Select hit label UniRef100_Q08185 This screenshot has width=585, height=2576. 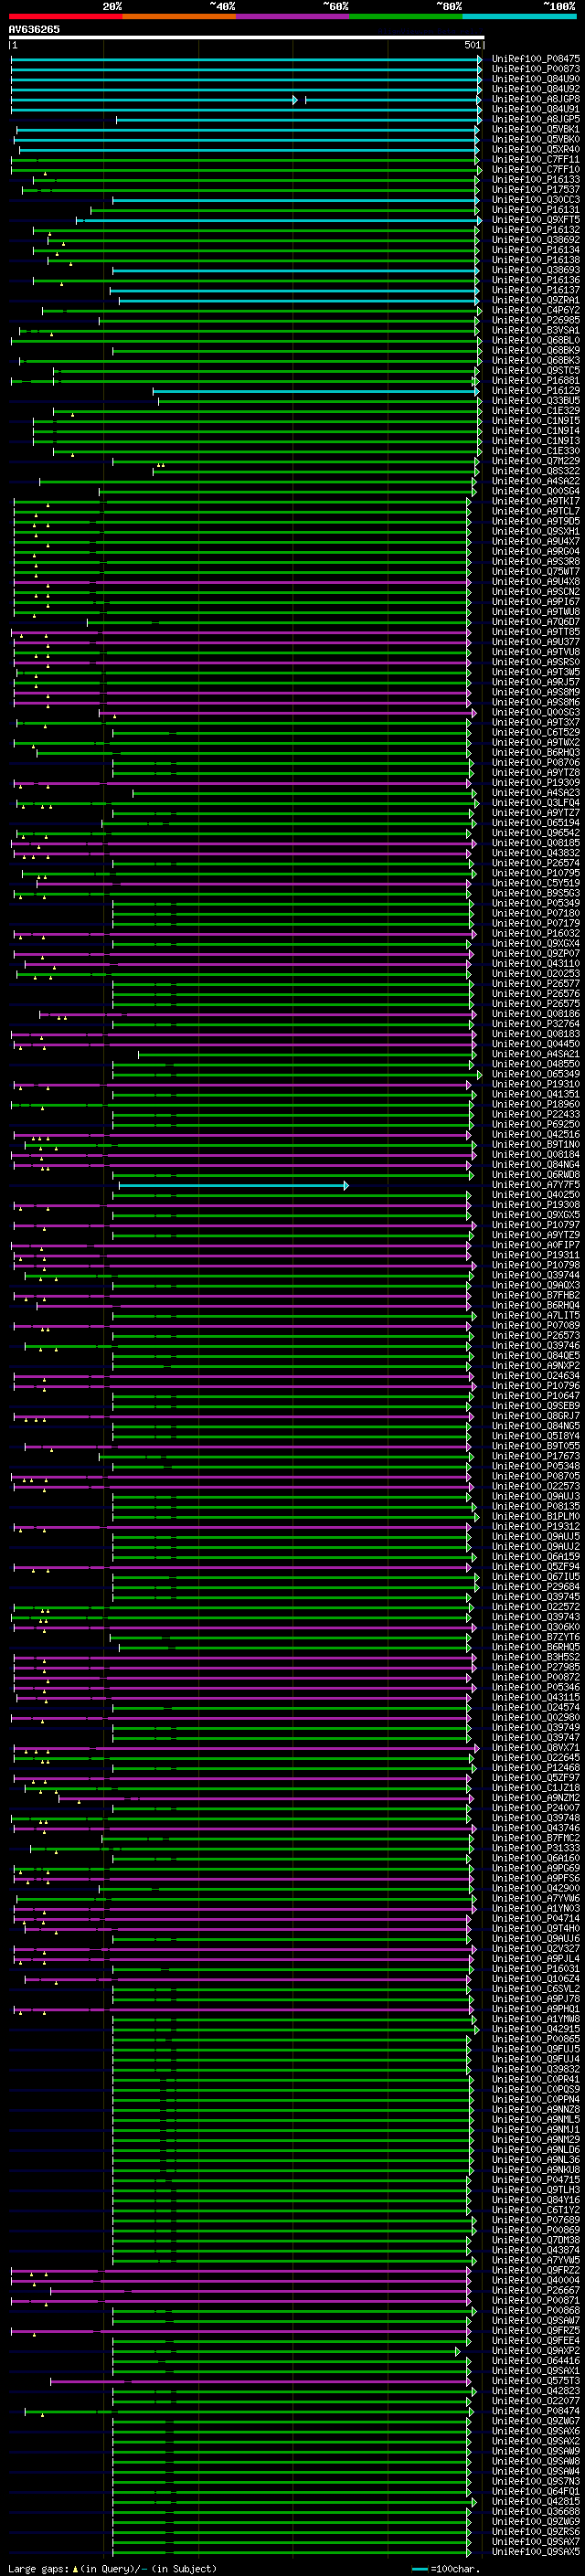coord(536,843)
